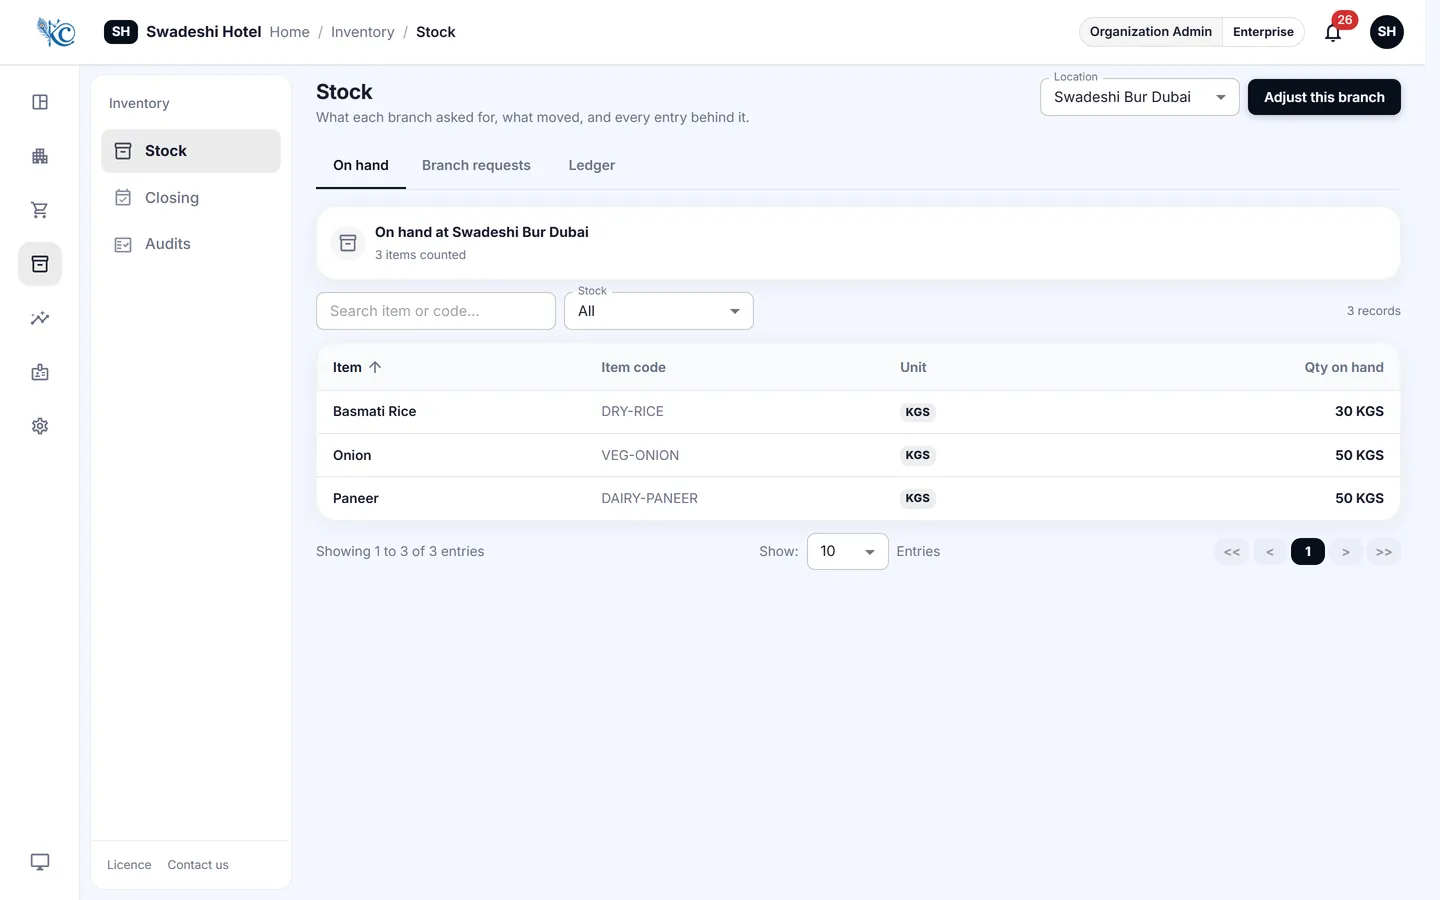1440x900 pixels.
Task: Click the Organization Admin role badge
Action: [1151, 32]
